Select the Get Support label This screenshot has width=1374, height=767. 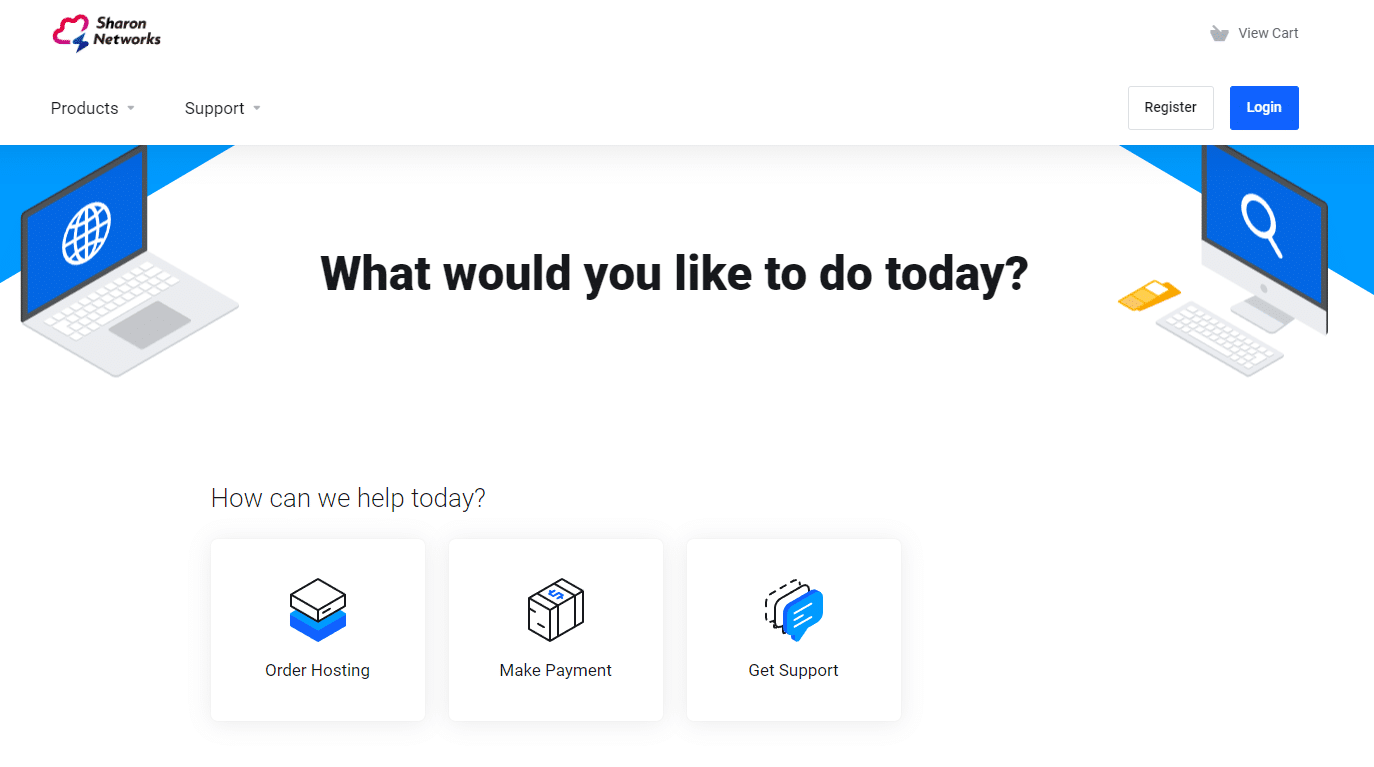tap(793, 670)
